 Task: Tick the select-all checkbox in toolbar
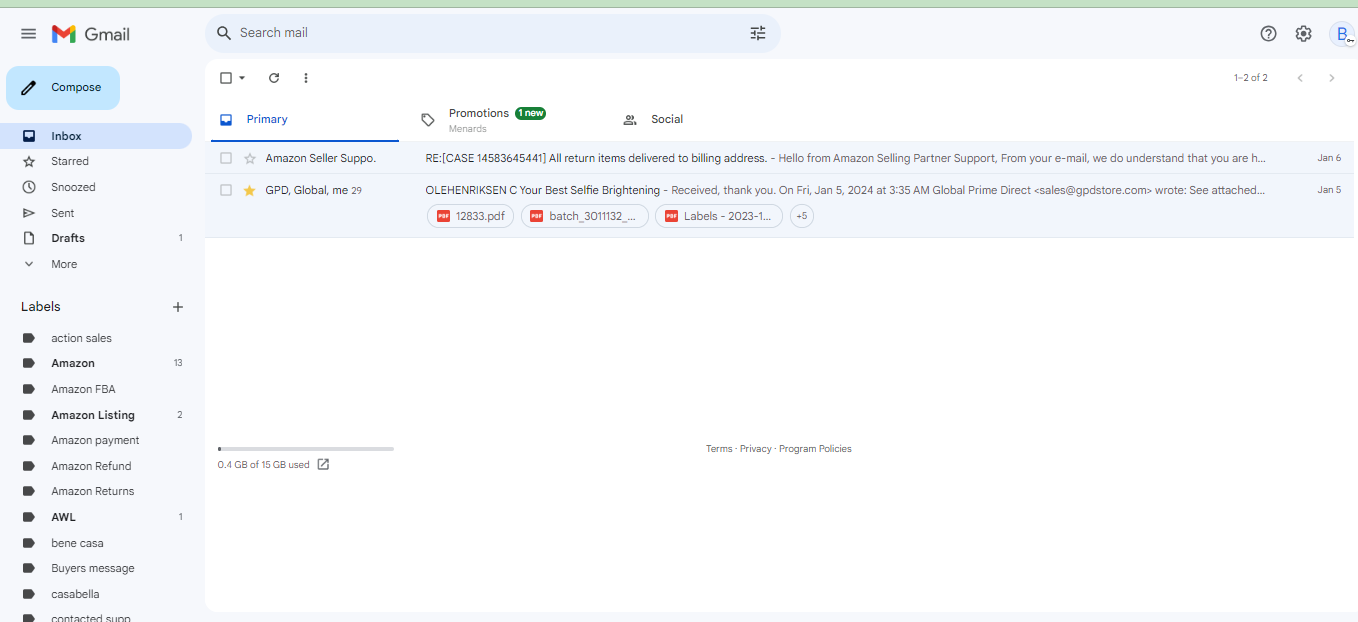[225, 78]
